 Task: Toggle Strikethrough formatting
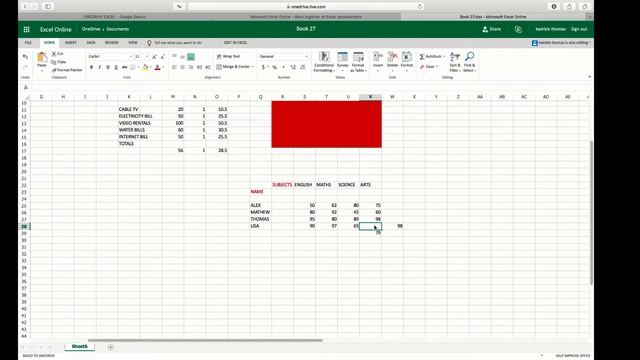124,67
